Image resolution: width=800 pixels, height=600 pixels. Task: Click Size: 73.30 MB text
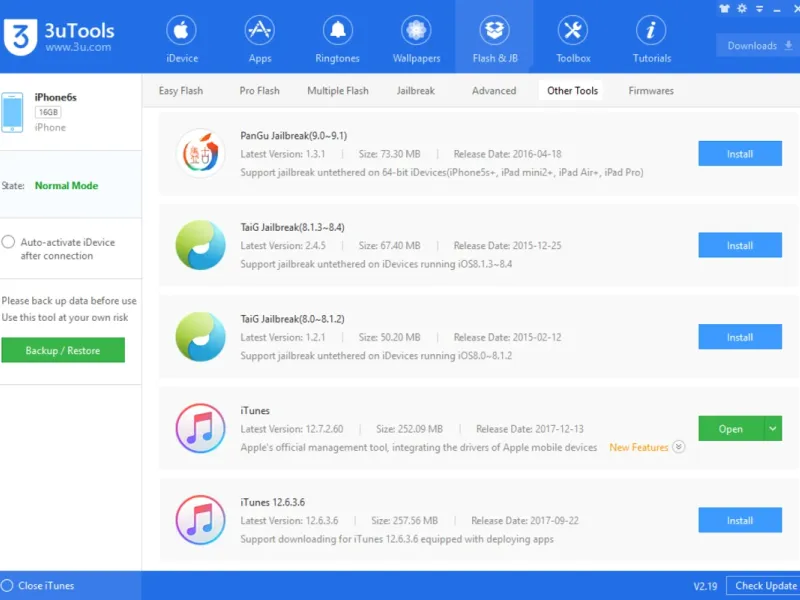click(389, 154)
